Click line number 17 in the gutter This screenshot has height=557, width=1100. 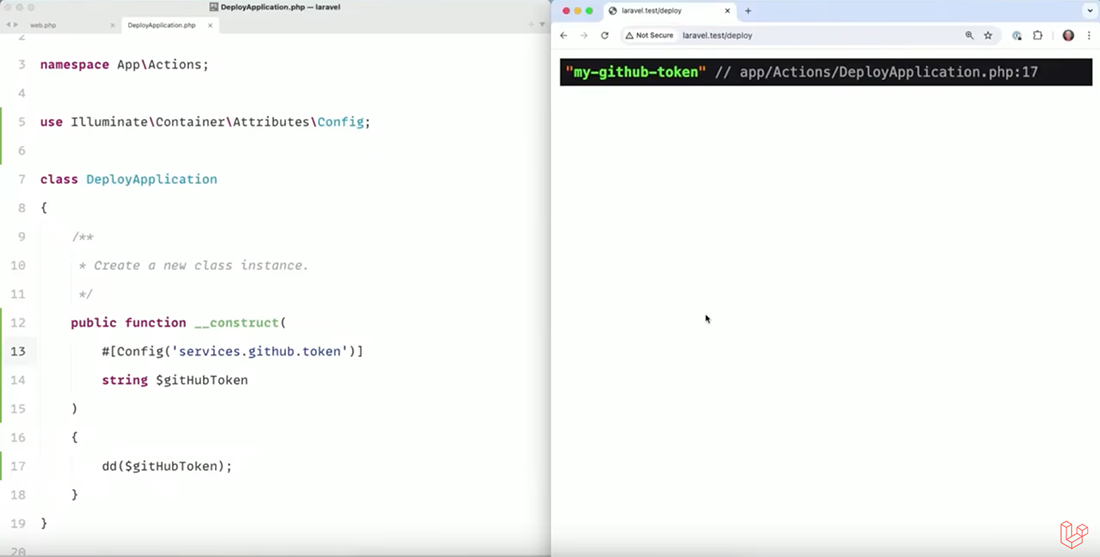coord(18,466)
